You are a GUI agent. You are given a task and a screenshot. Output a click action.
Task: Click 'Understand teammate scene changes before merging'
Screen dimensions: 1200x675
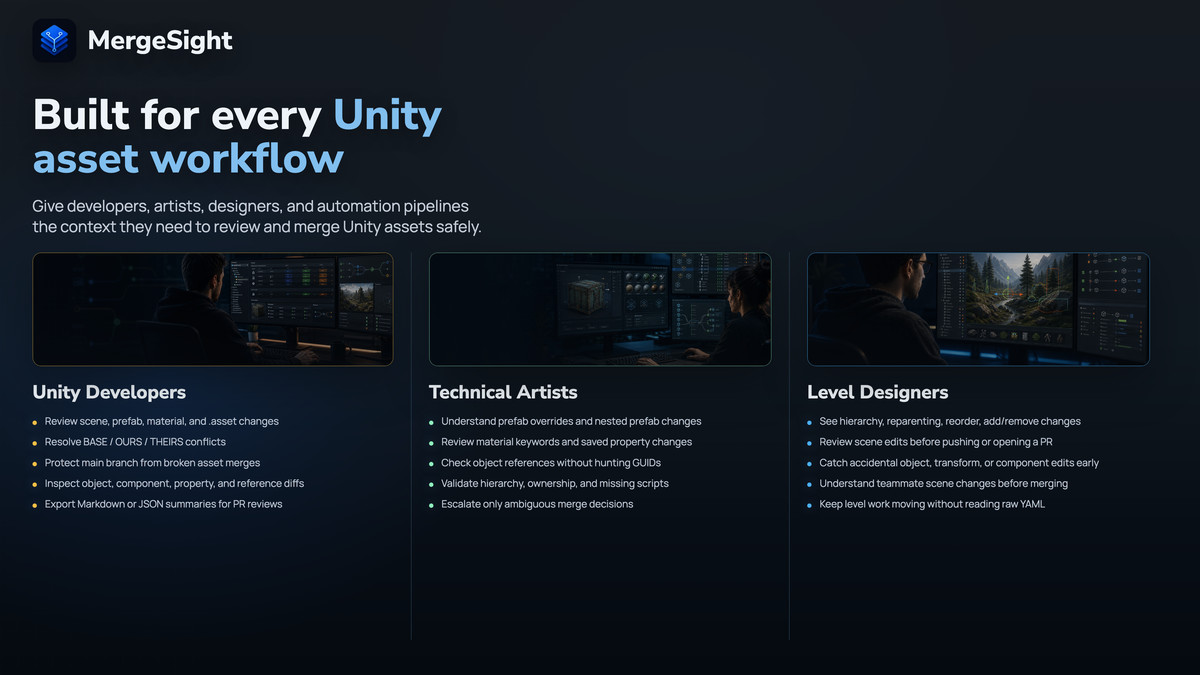[943, 483]
